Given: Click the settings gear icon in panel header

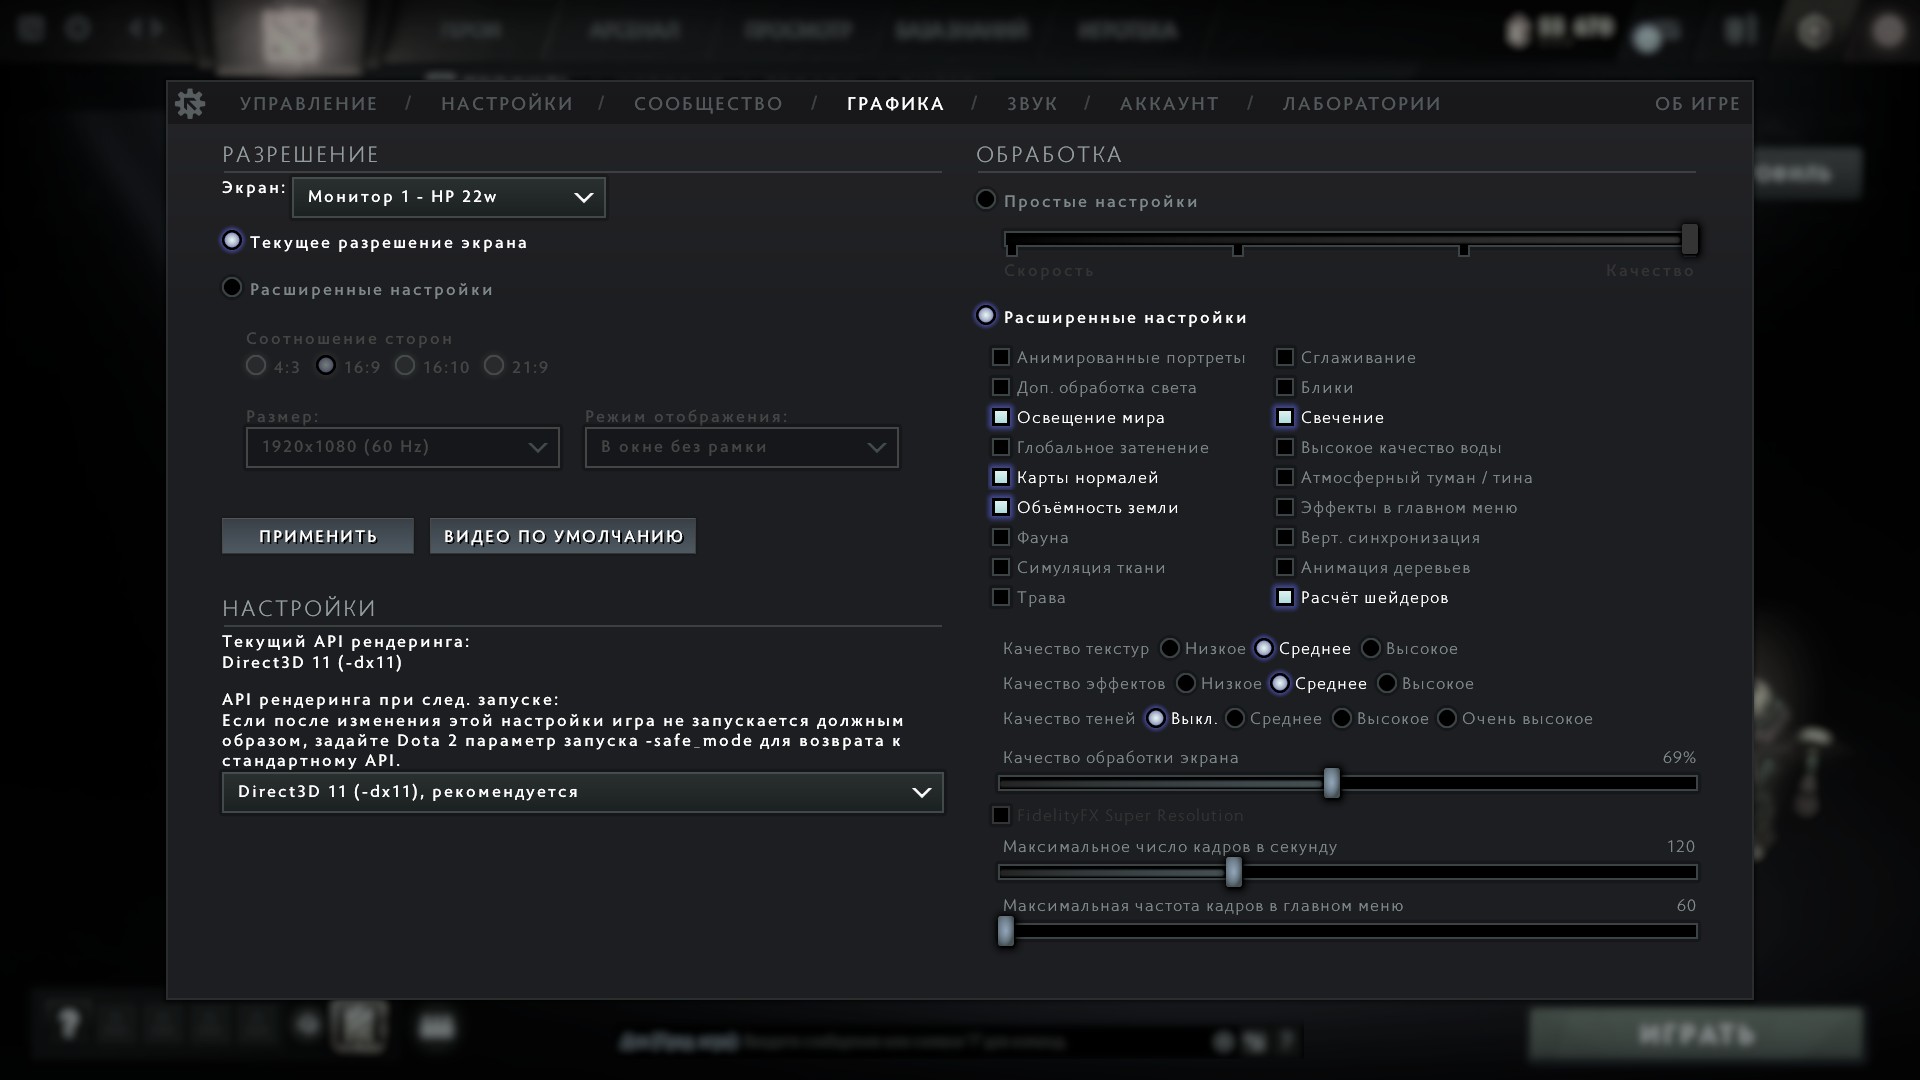Looking at the screenshot, I should click(190, 104).
